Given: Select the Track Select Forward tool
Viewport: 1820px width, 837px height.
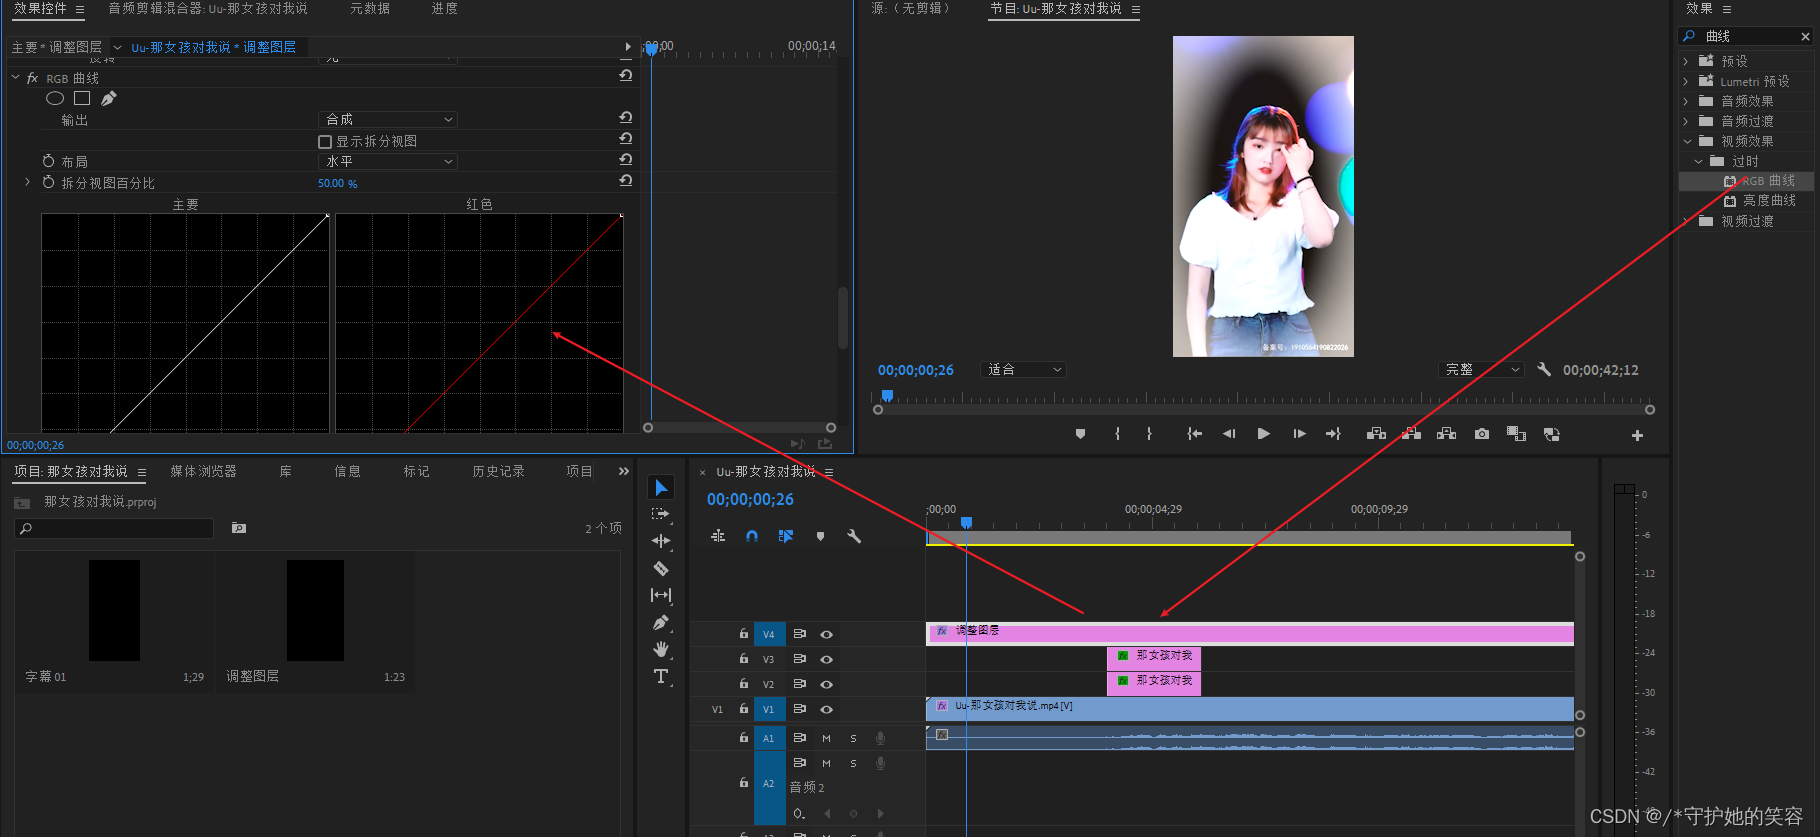Looking at the screenshot, I should pos(661,514).
